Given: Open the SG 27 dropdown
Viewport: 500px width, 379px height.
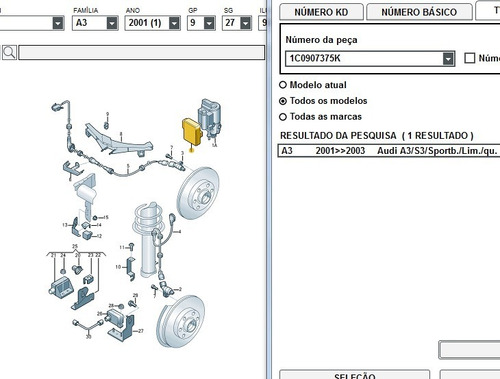Looking at the screenshot, I should click(245, 23).
